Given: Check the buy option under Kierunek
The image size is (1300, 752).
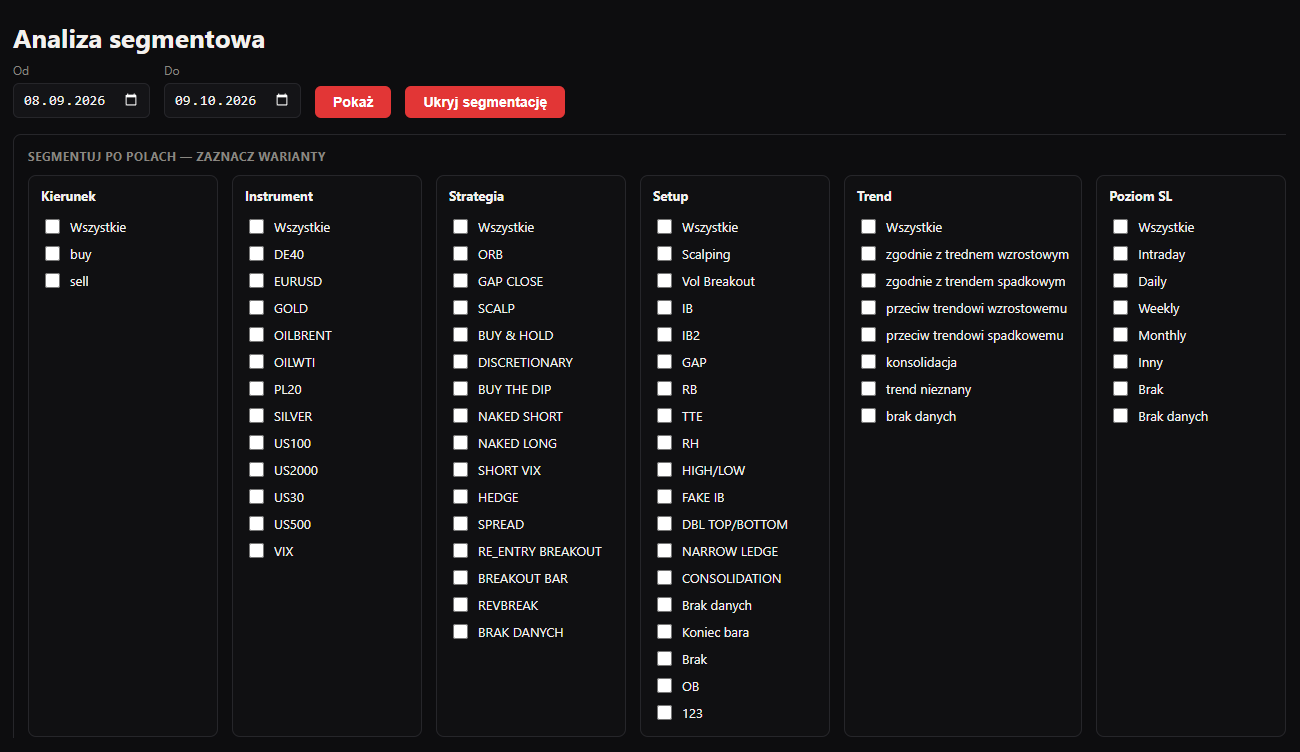Looking at the screenshot, I should (53, 254).
